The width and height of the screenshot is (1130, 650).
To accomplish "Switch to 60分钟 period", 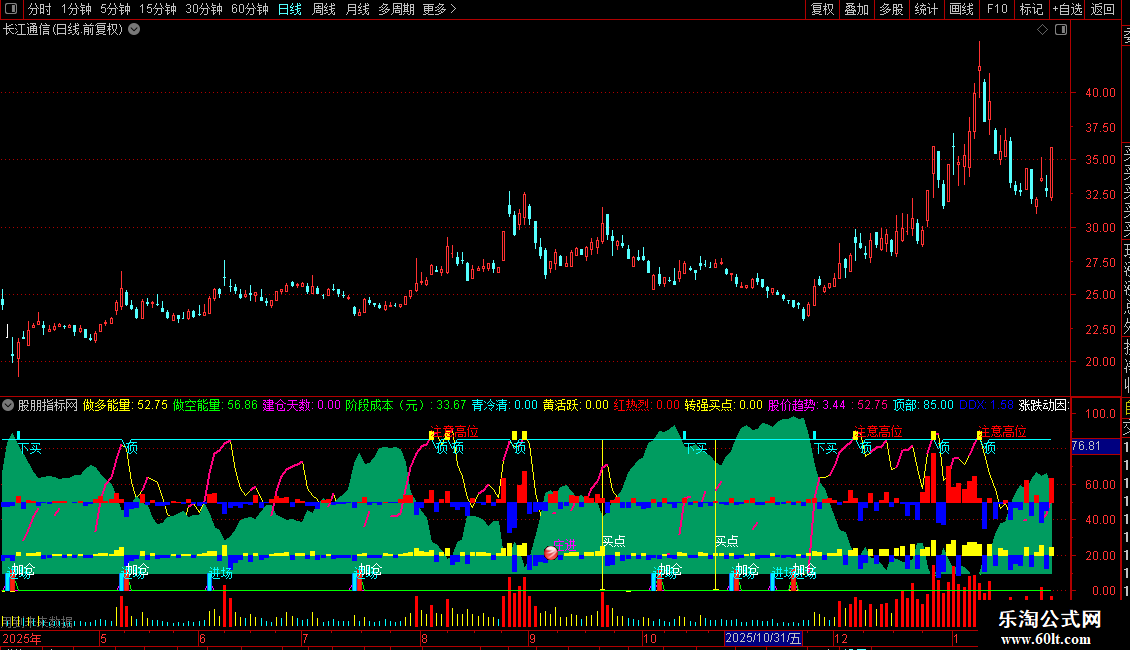I will coord(250,9).
